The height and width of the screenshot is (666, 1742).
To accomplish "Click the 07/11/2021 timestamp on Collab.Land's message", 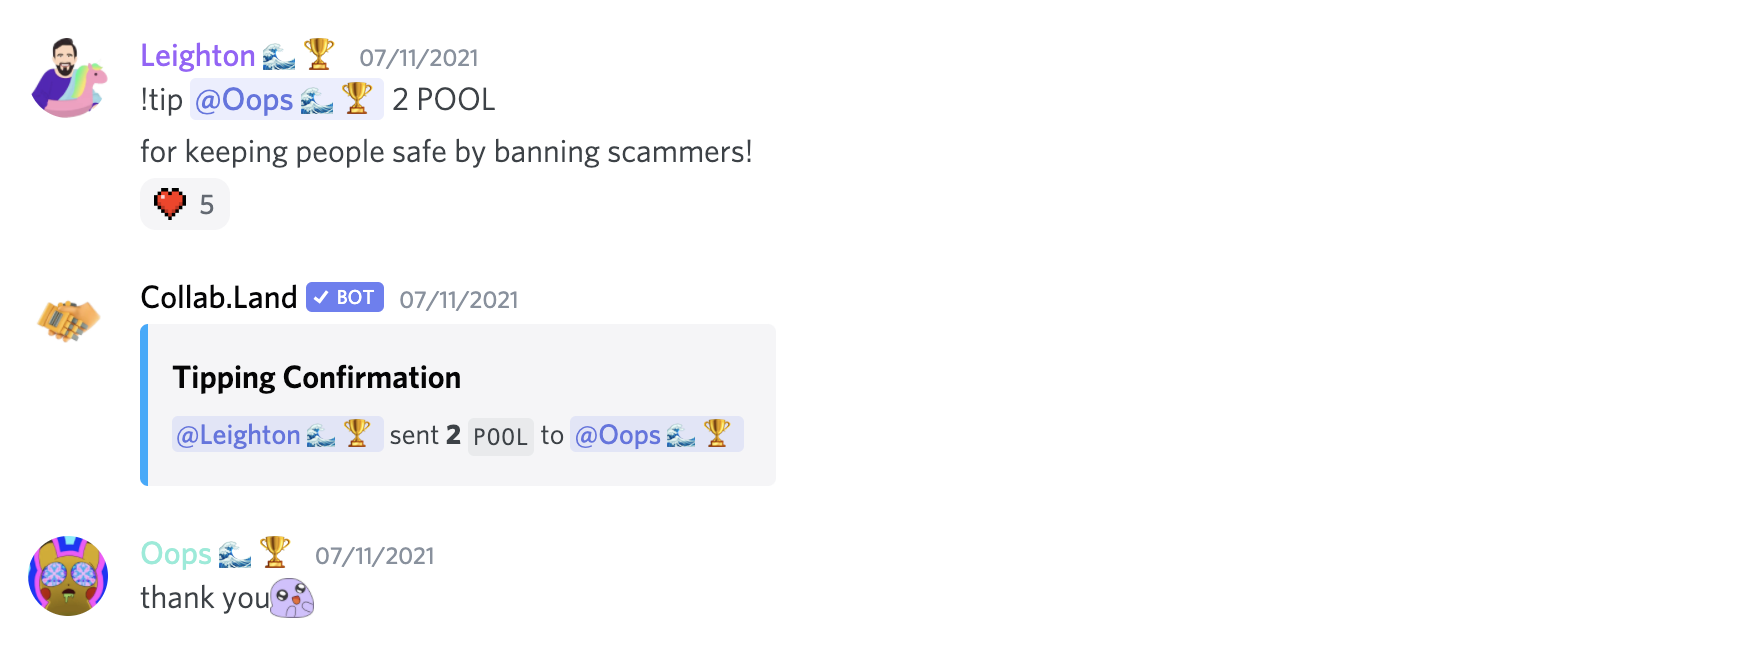I will pos(459,300).
